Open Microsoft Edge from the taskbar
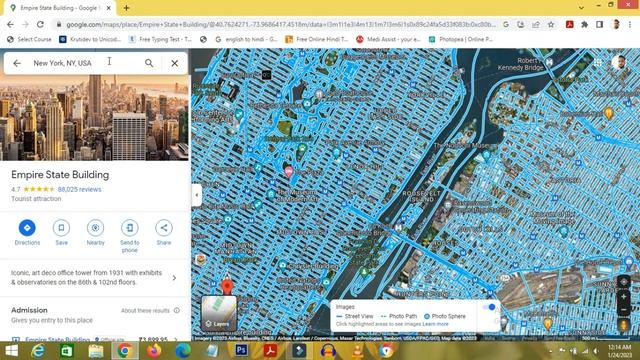The width and height of the screenshot is (640, 360). click(183, 351)
